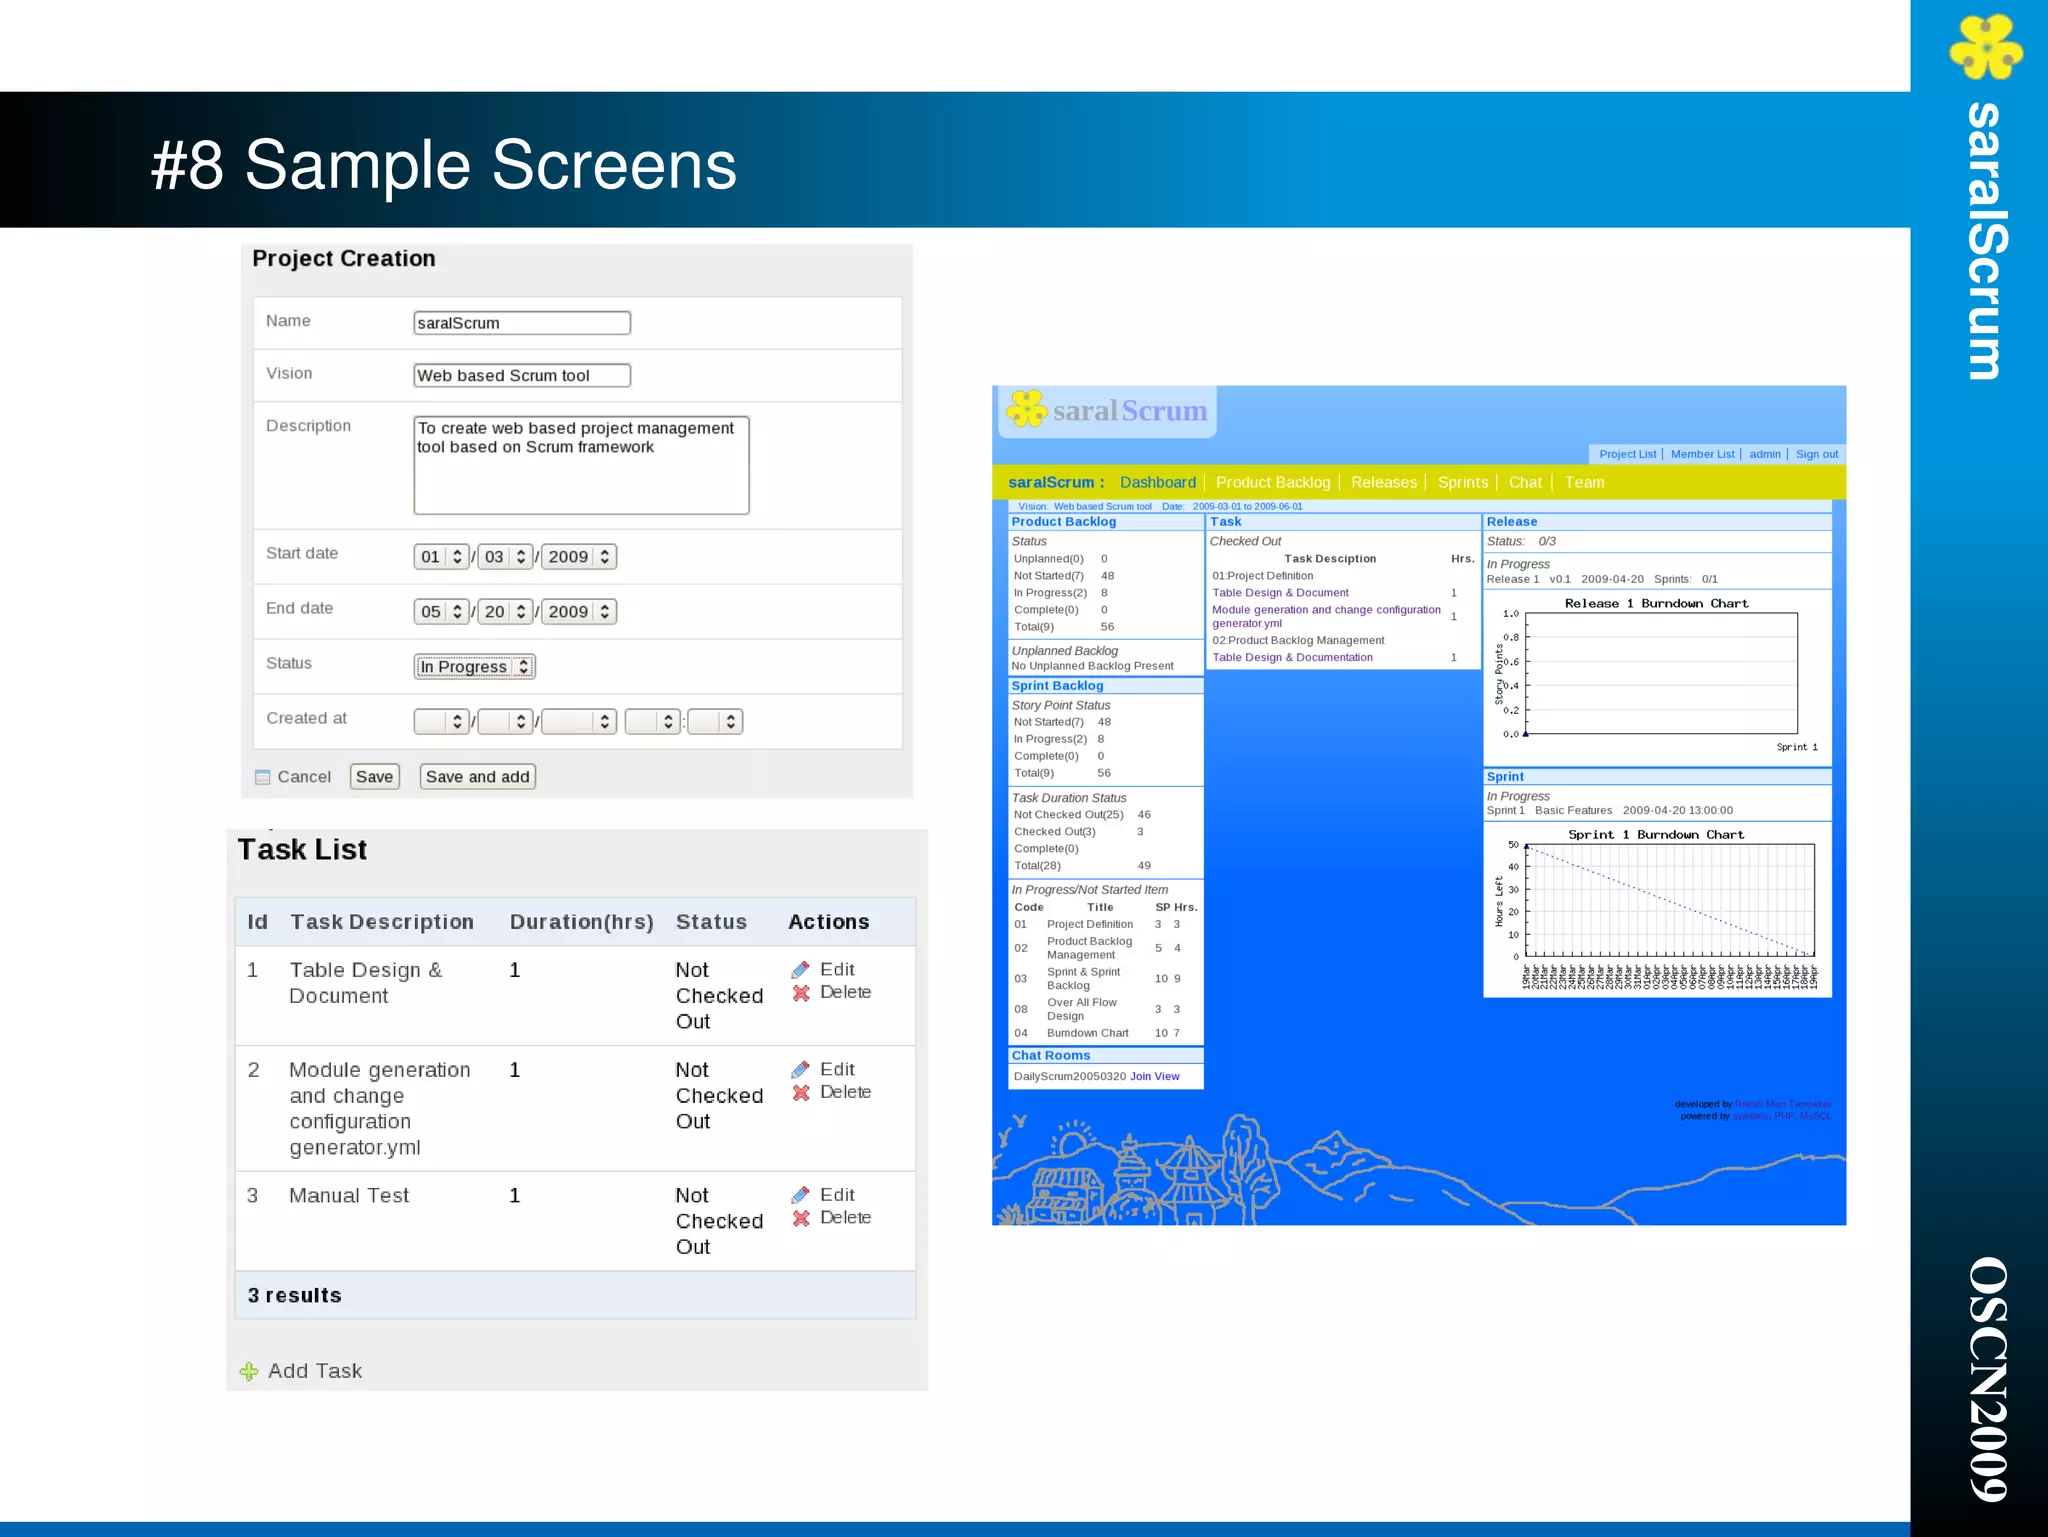Image resolution: width=2048 pixels, height=1537 pixels.
Task: Open the Start date year dropdown showing 2009
Action: pos(579,556)
